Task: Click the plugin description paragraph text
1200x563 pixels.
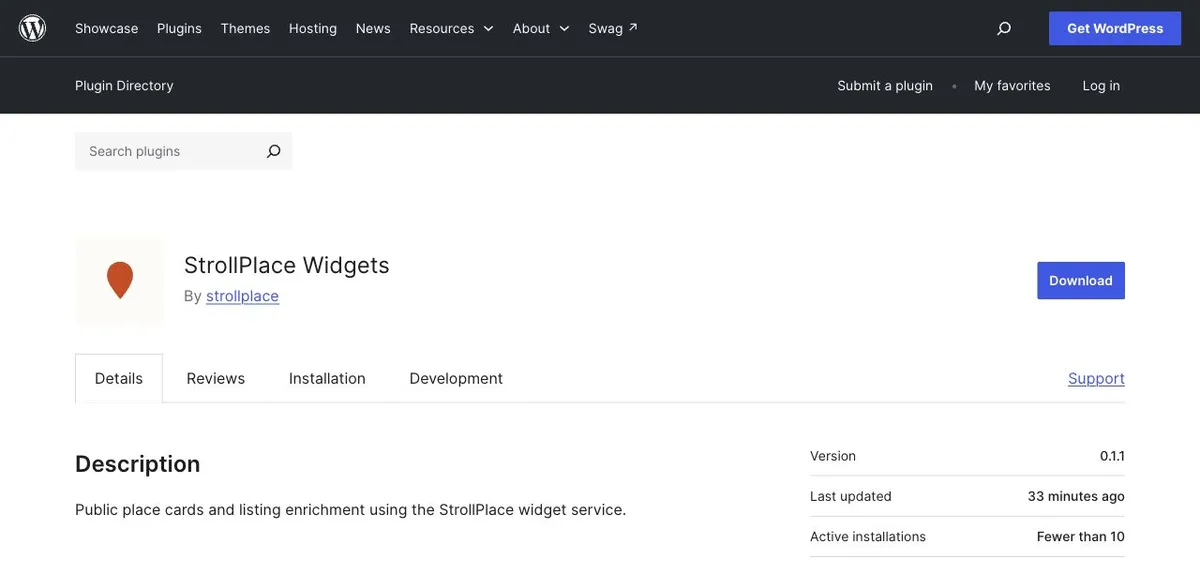Action: (x=350, y=510)
